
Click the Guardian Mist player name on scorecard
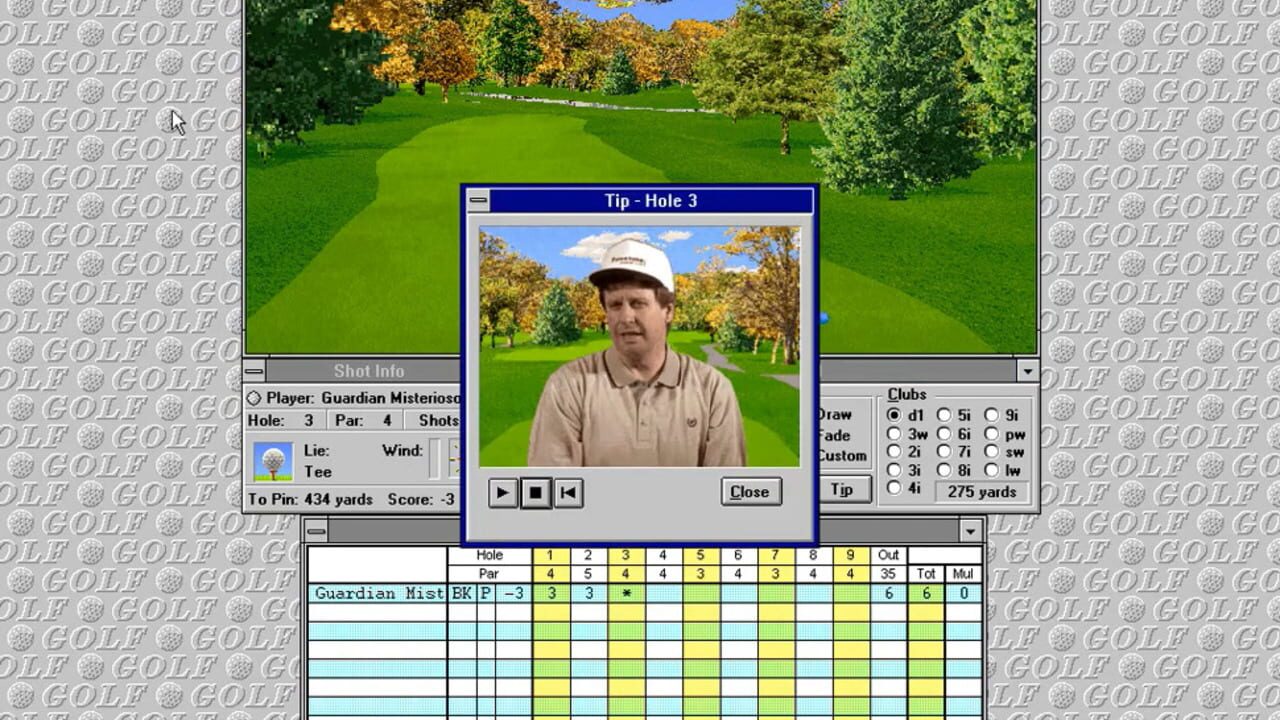click(378, 593)
